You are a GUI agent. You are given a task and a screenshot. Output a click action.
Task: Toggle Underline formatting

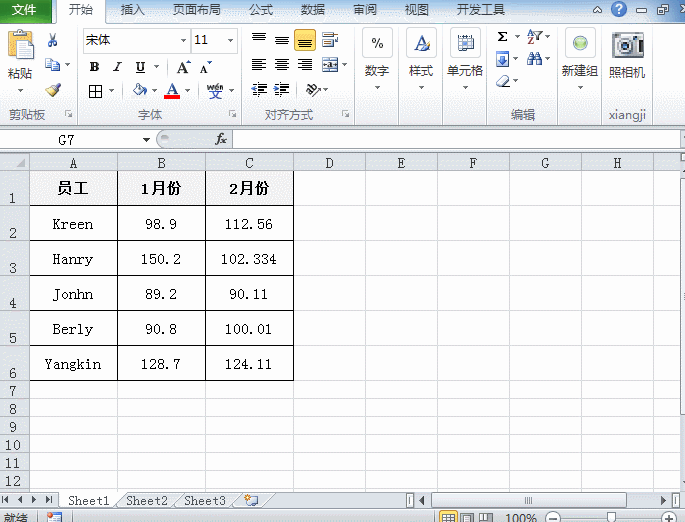tap(140, 67)
